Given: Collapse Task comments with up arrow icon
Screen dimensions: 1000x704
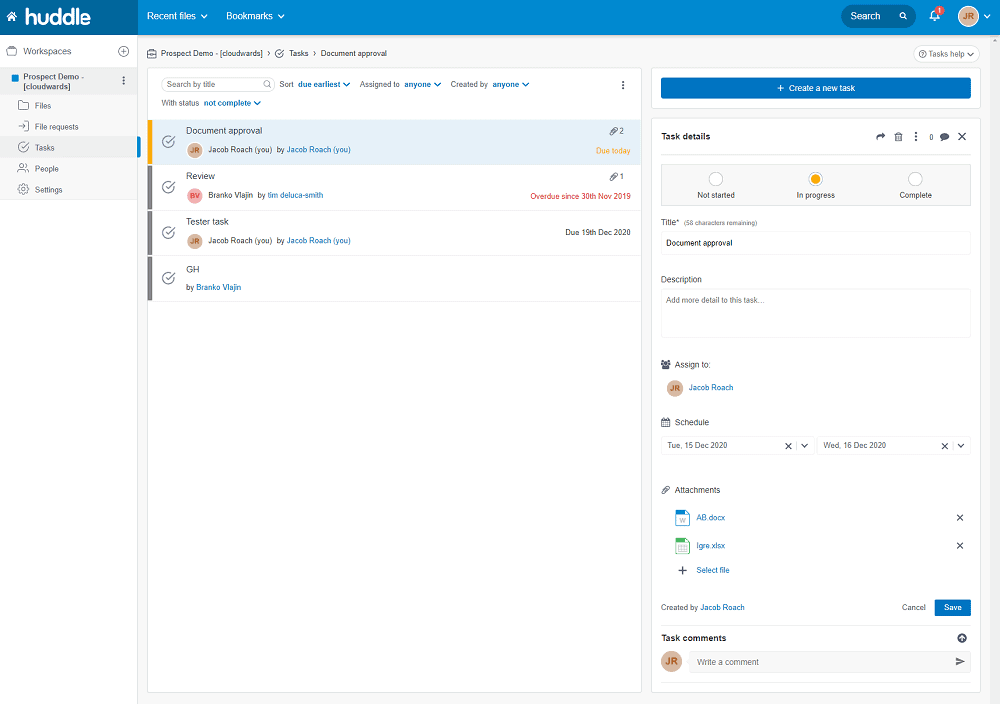Looking at the screenshot, I should 962,638.
